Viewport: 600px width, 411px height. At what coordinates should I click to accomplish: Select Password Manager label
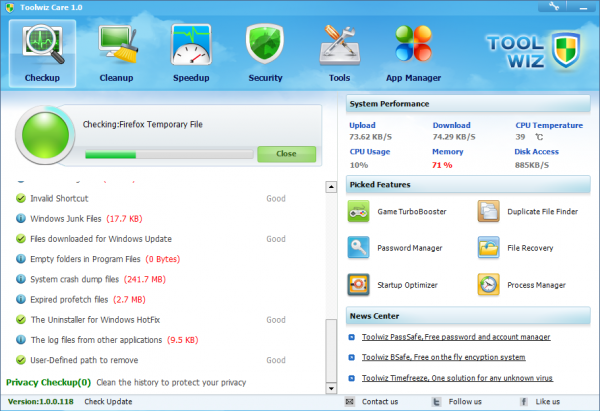409,248
